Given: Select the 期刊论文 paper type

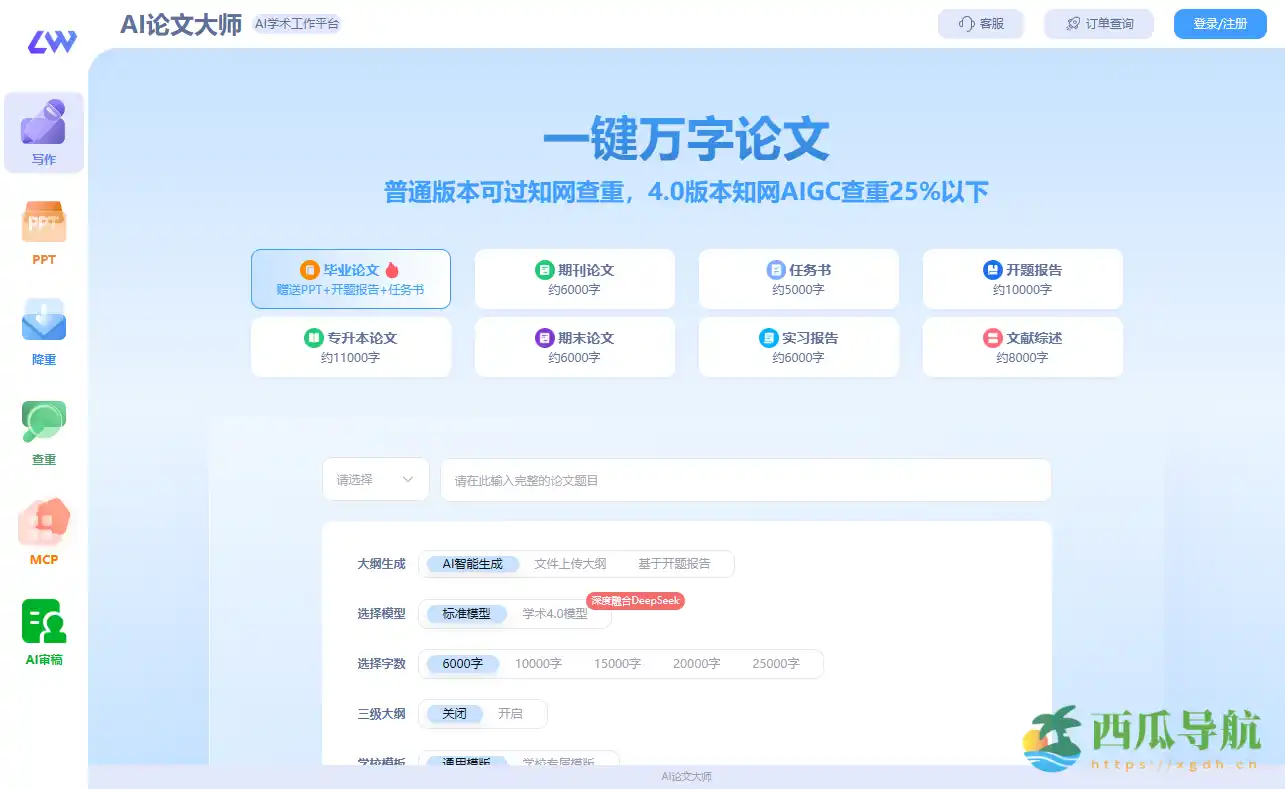Looking at the screenshot, I should coord(574,279).
